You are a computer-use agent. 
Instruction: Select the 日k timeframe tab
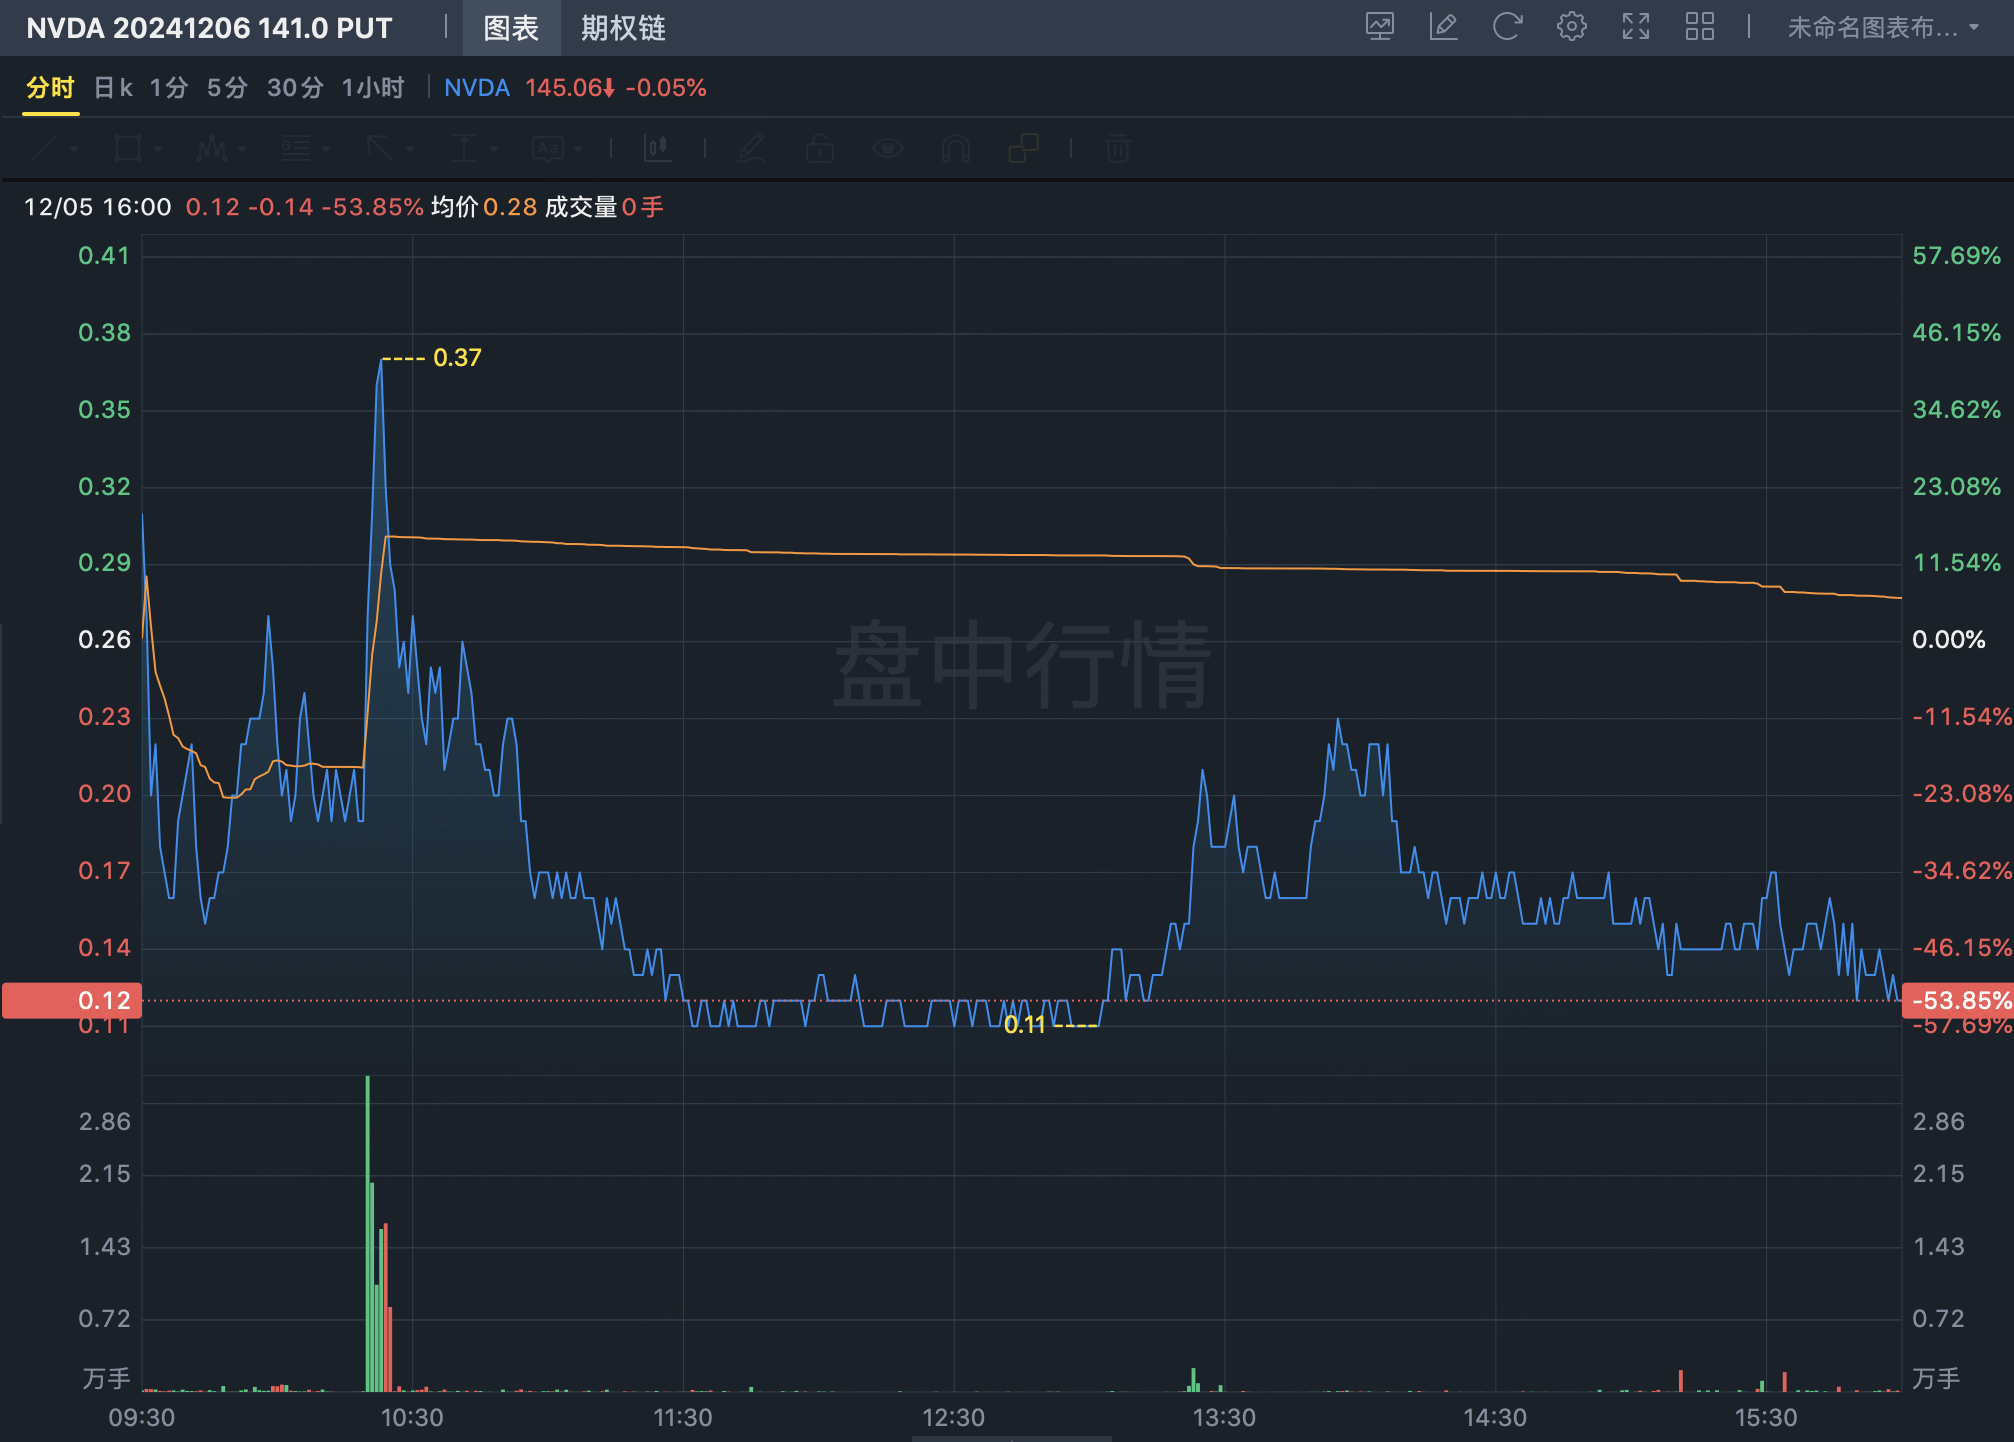[113, 88]
